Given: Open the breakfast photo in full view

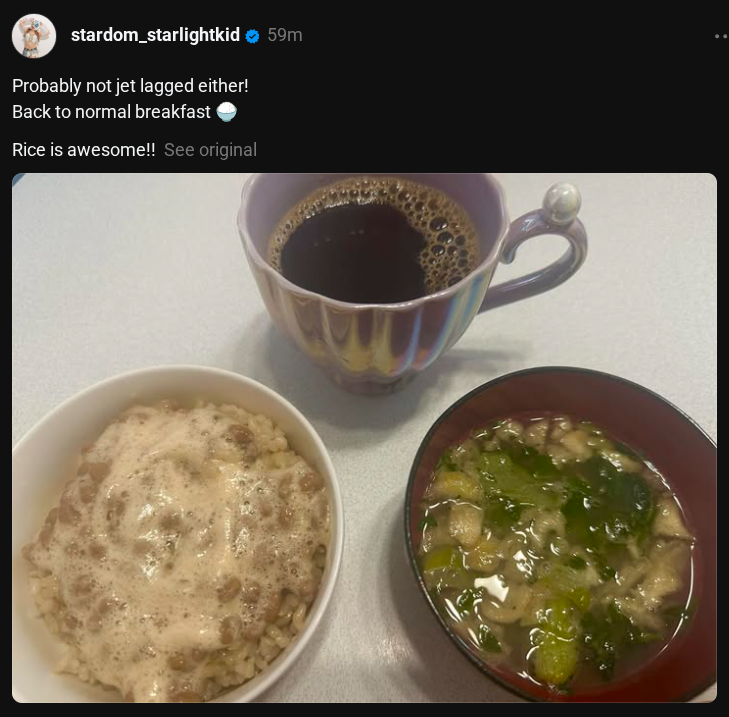Looking at the screenshot, I should [364, 438].
